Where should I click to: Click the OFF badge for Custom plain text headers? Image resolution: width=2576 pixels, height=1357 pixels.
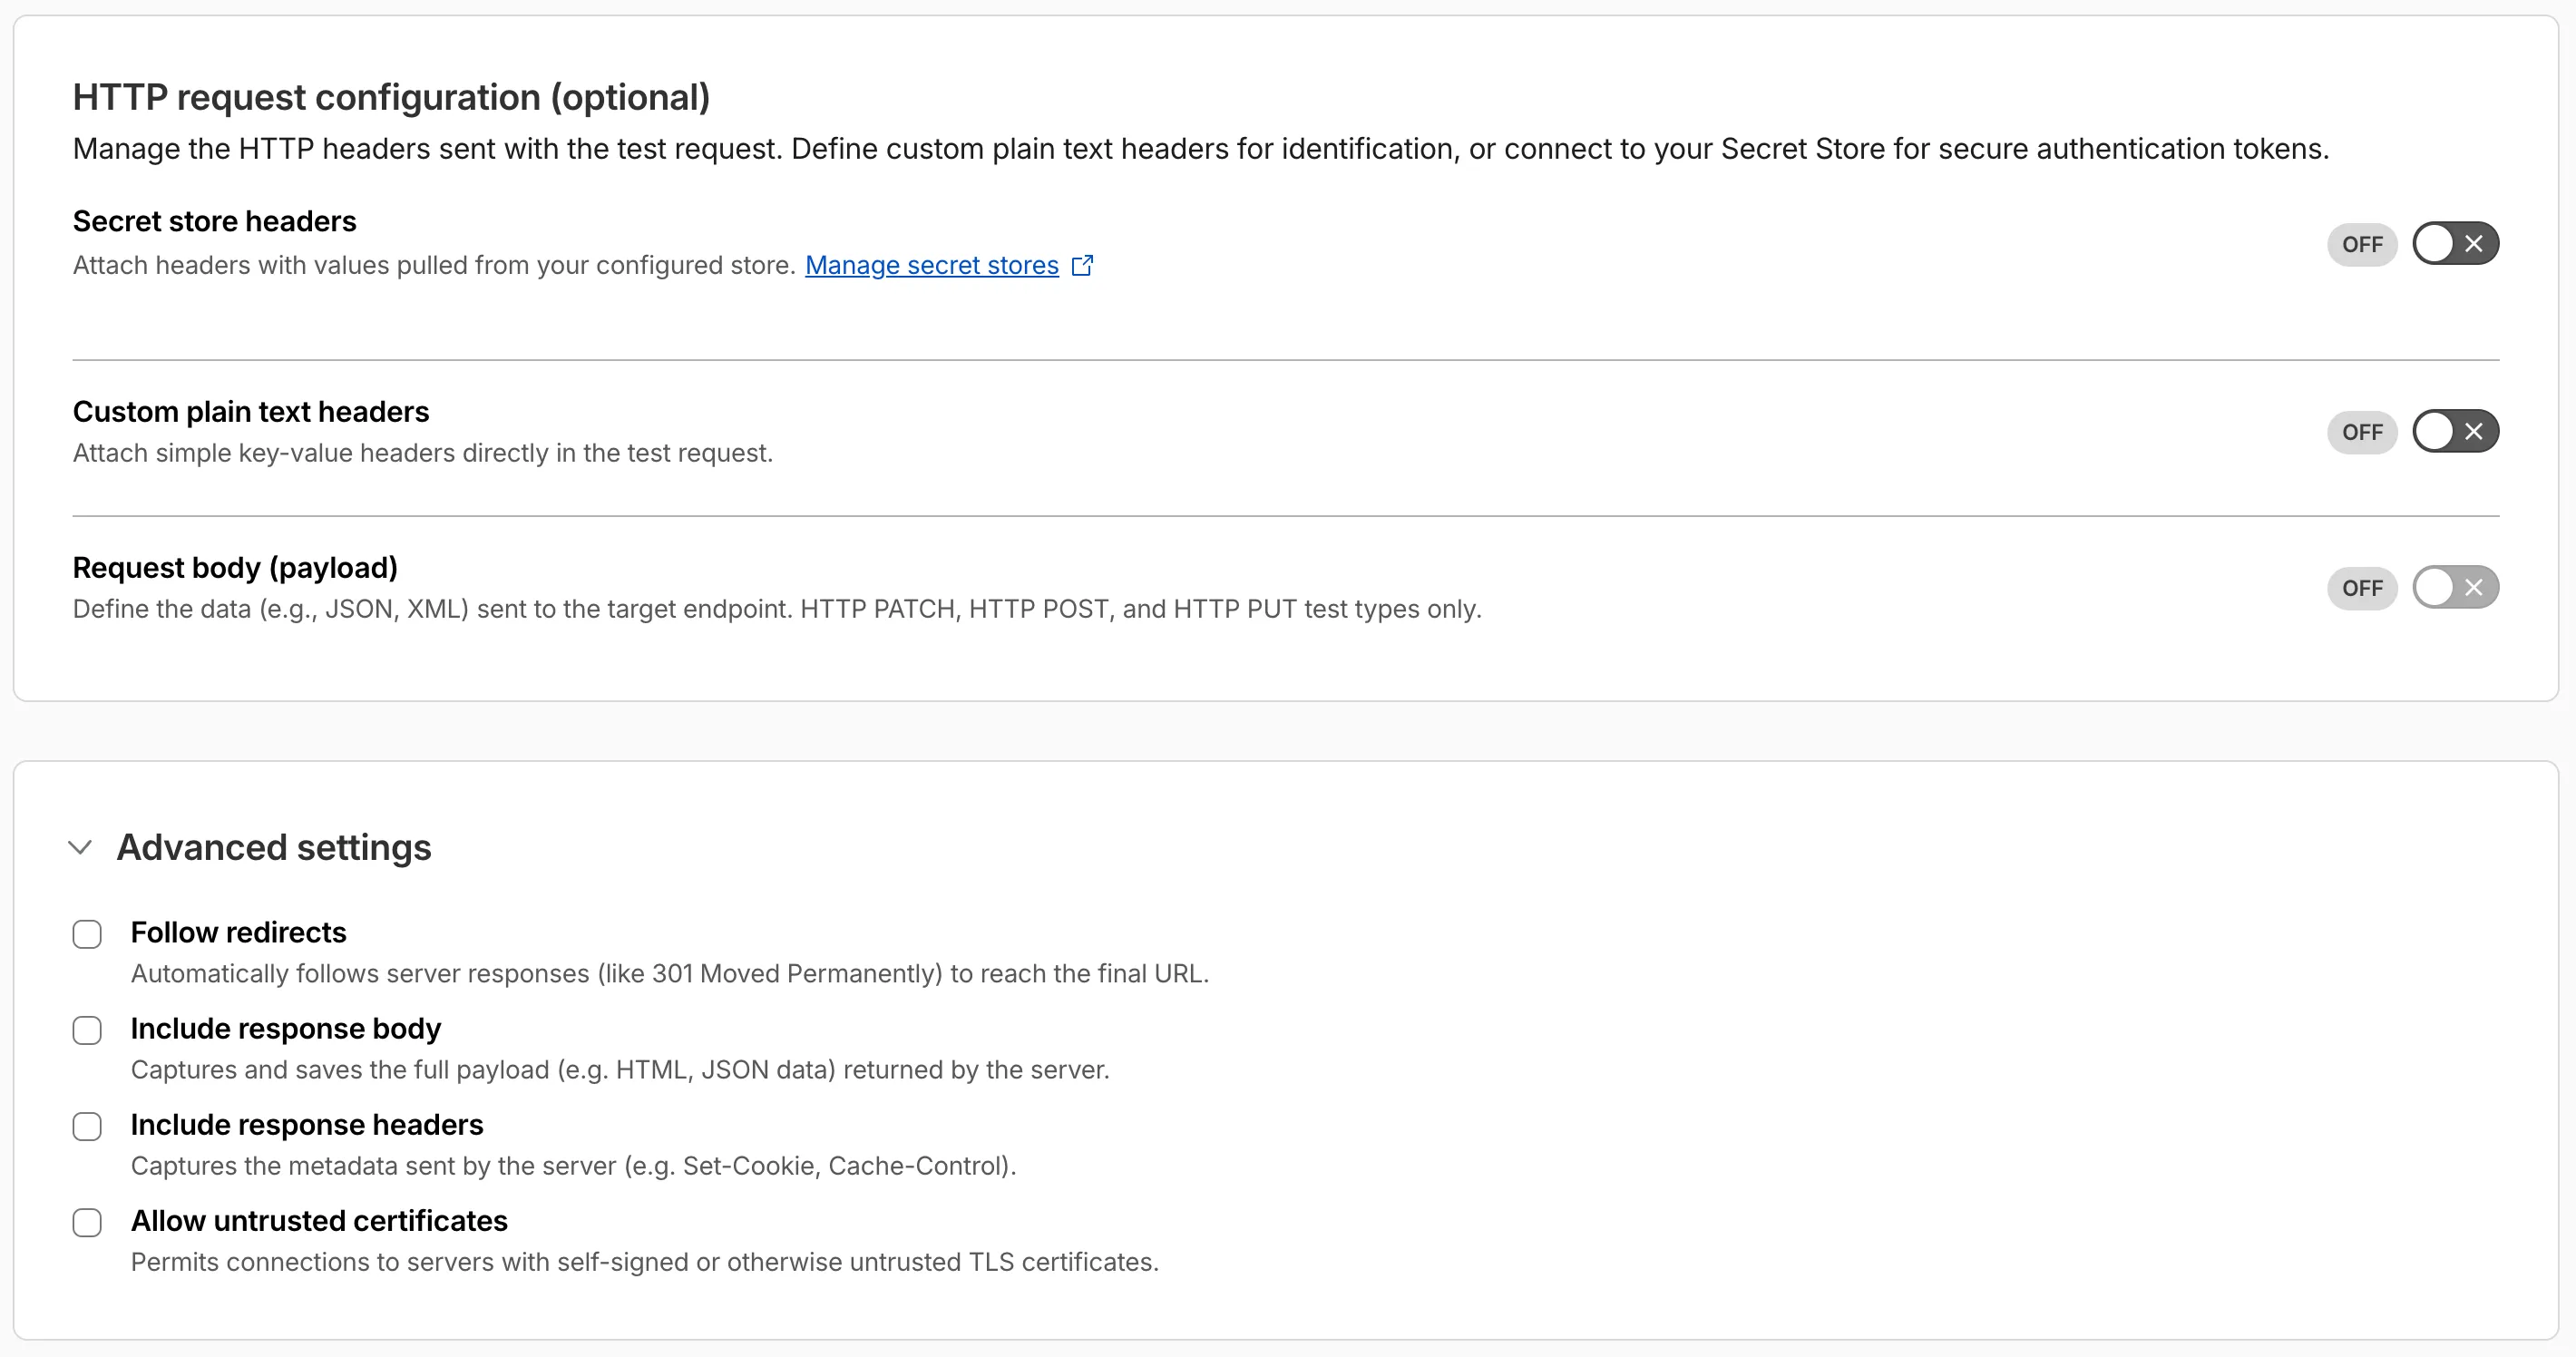coord(2361,433)
